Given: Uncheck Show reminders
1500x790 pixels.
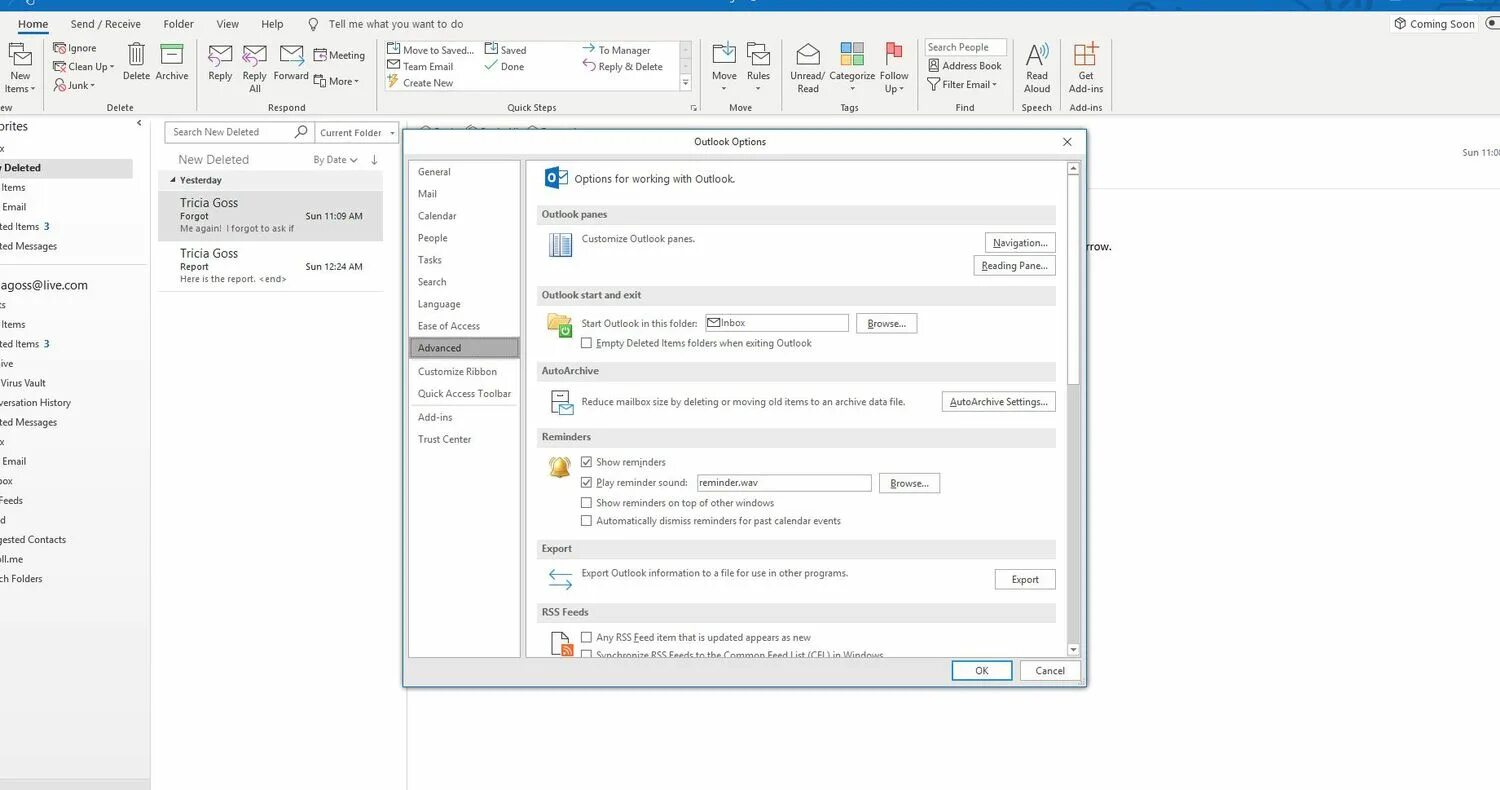Looking at the screenshot, I should (586, 462).
